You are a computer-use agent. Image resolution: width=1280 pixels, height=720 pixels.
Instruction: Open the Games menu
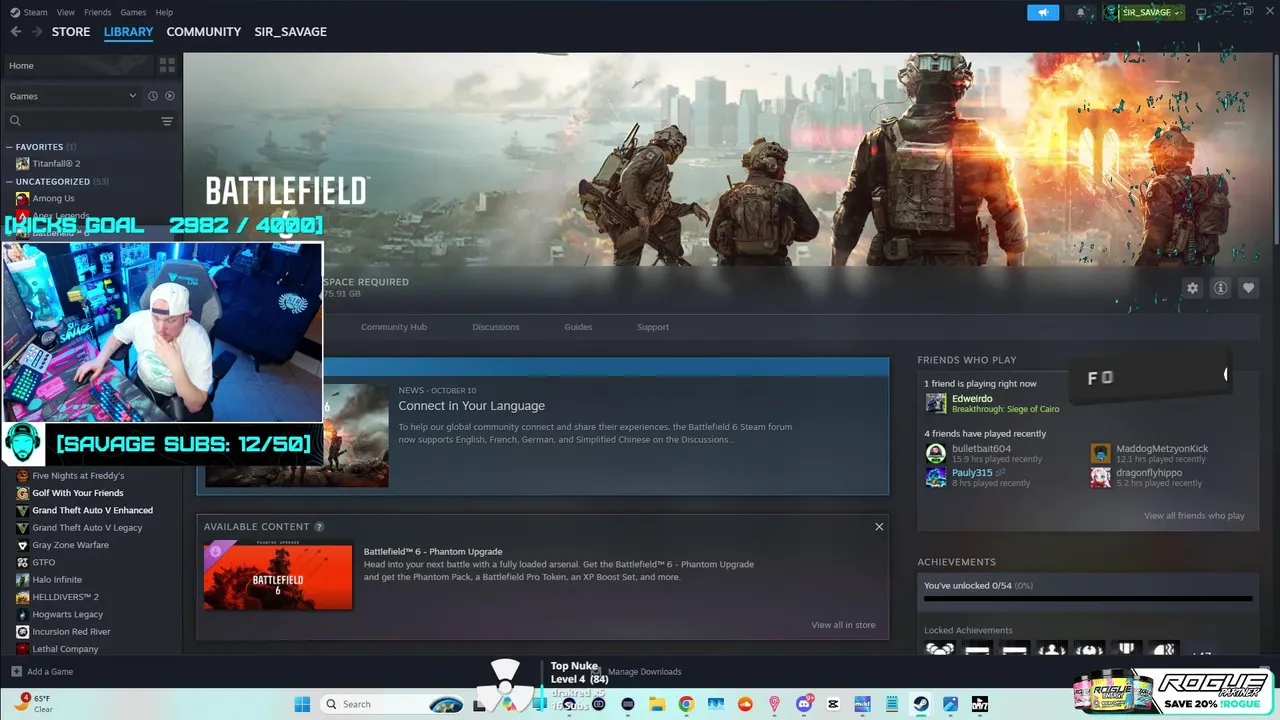(x=133, y=12)
